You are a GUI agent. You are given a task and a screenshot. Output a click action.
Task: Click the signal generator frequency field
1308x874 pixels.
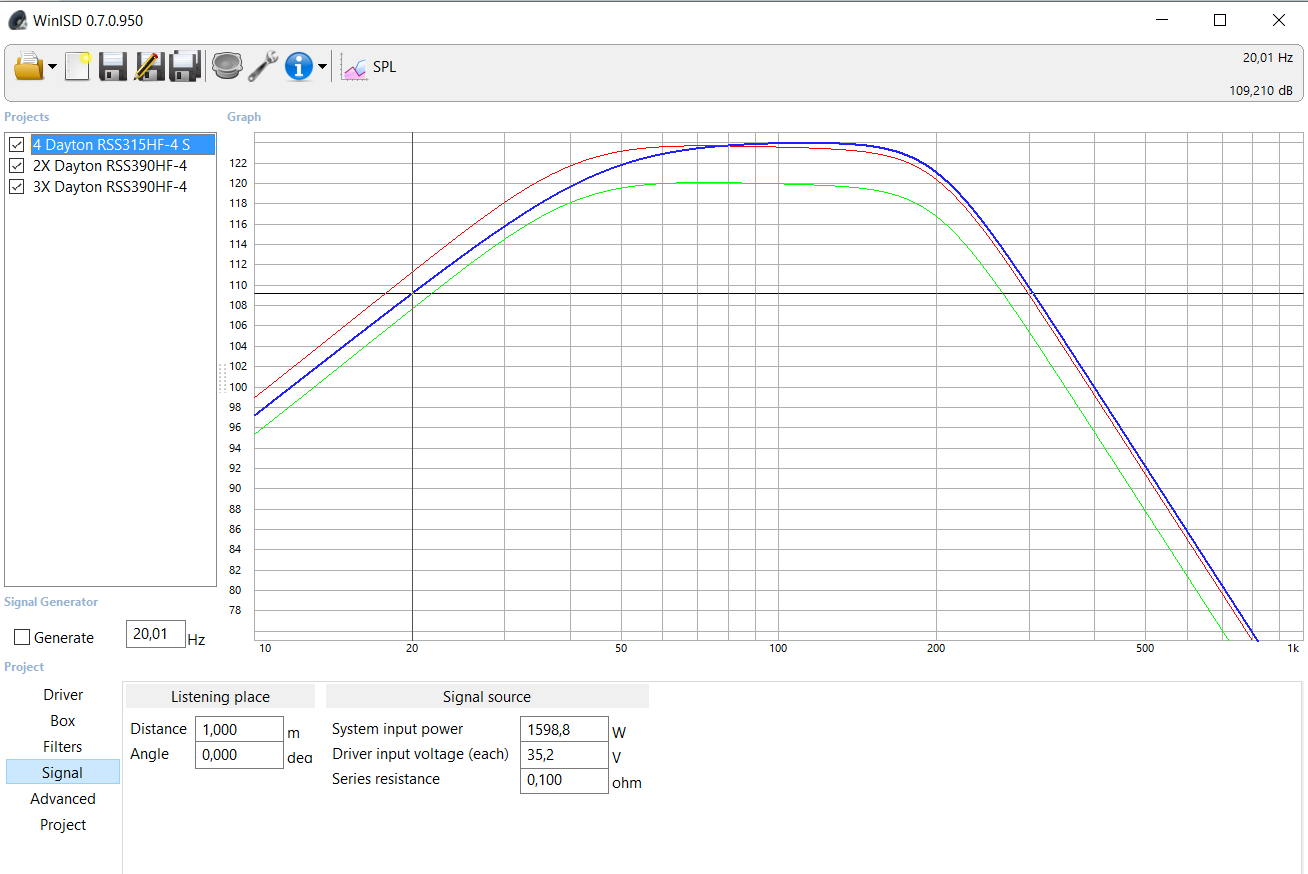tap(155, 634)
